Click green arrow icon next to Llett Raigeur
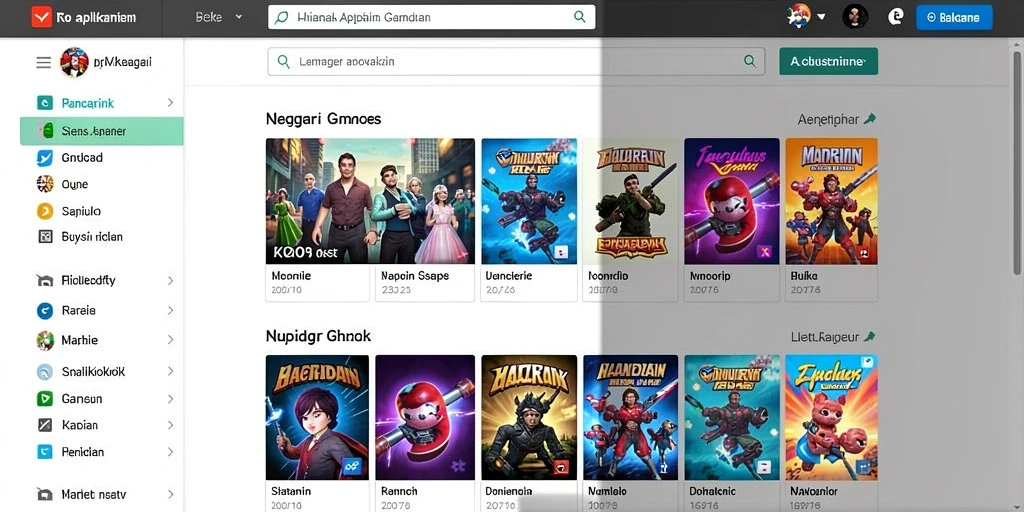Image resolution: width=1024 pixels, height=512 pixels. click(869, 337)
